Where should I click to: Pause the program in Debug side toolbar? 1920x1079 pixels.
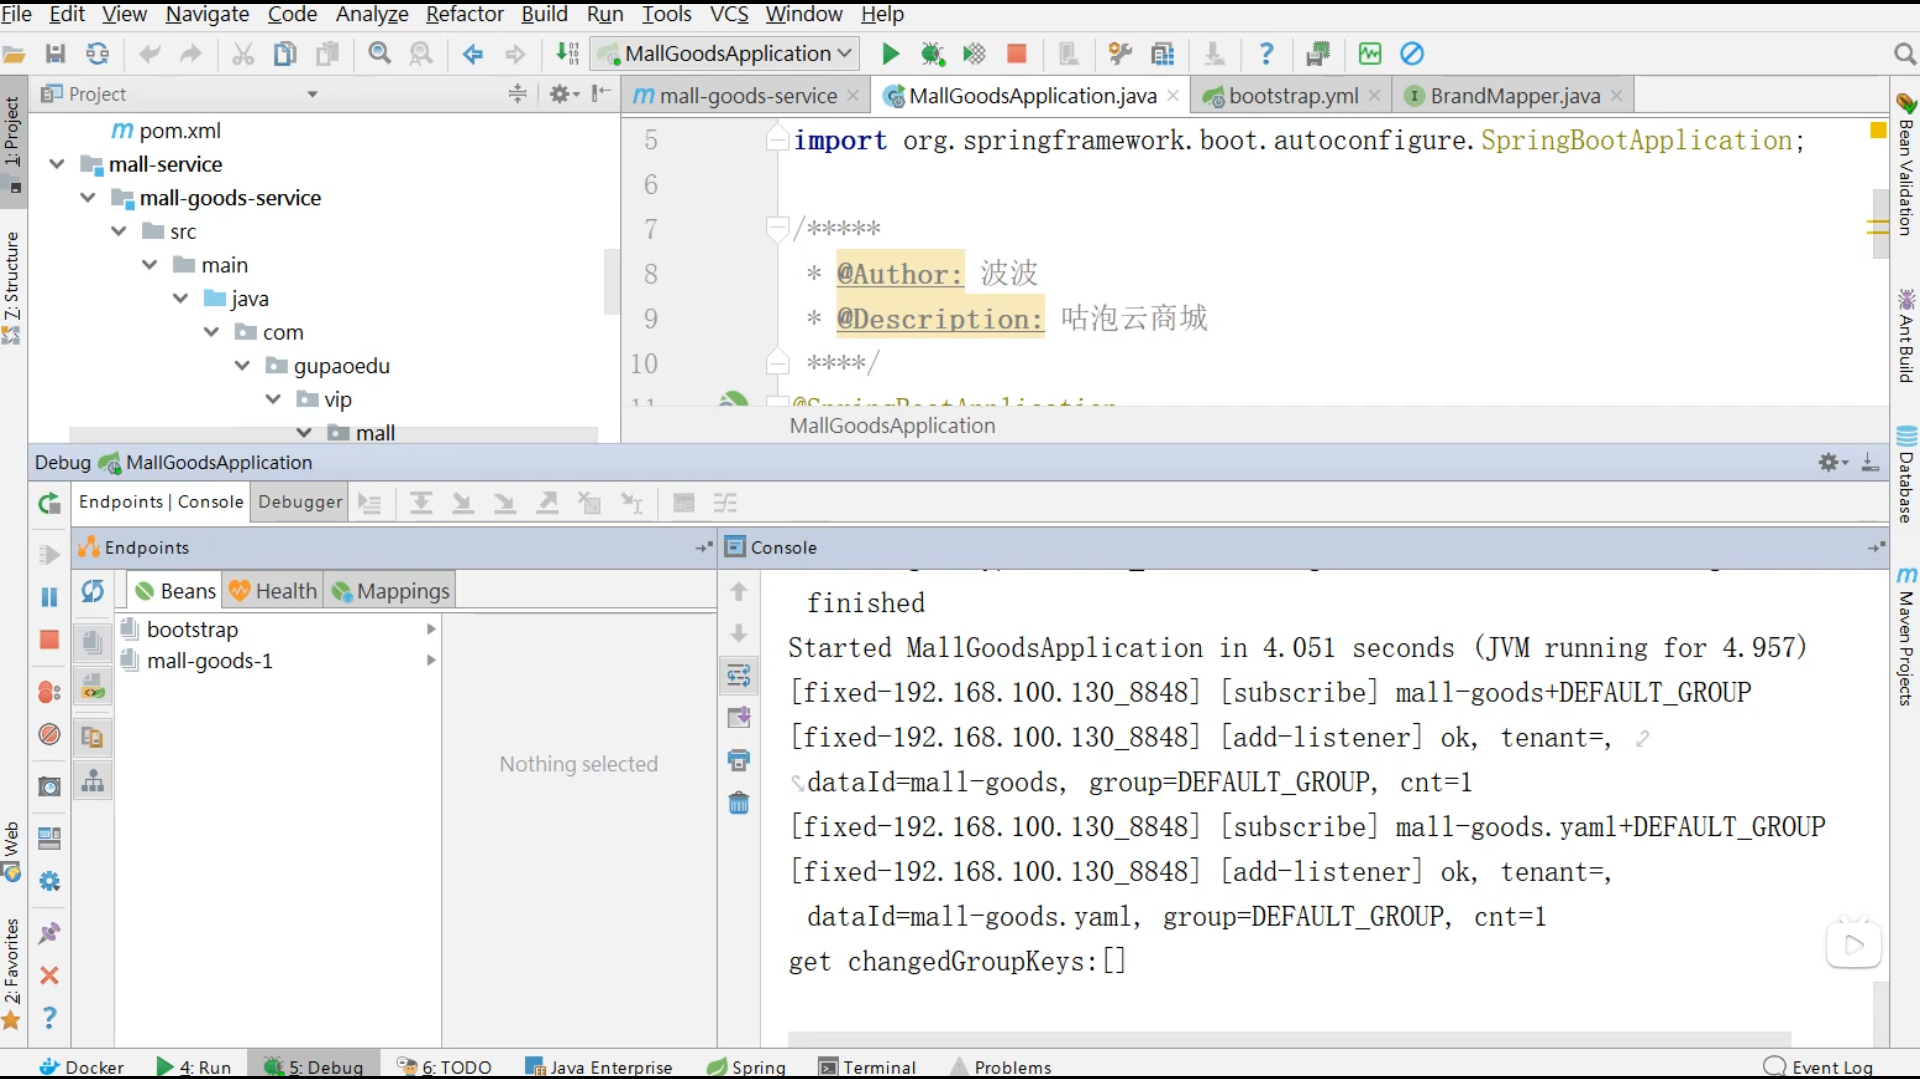(49, 598)
